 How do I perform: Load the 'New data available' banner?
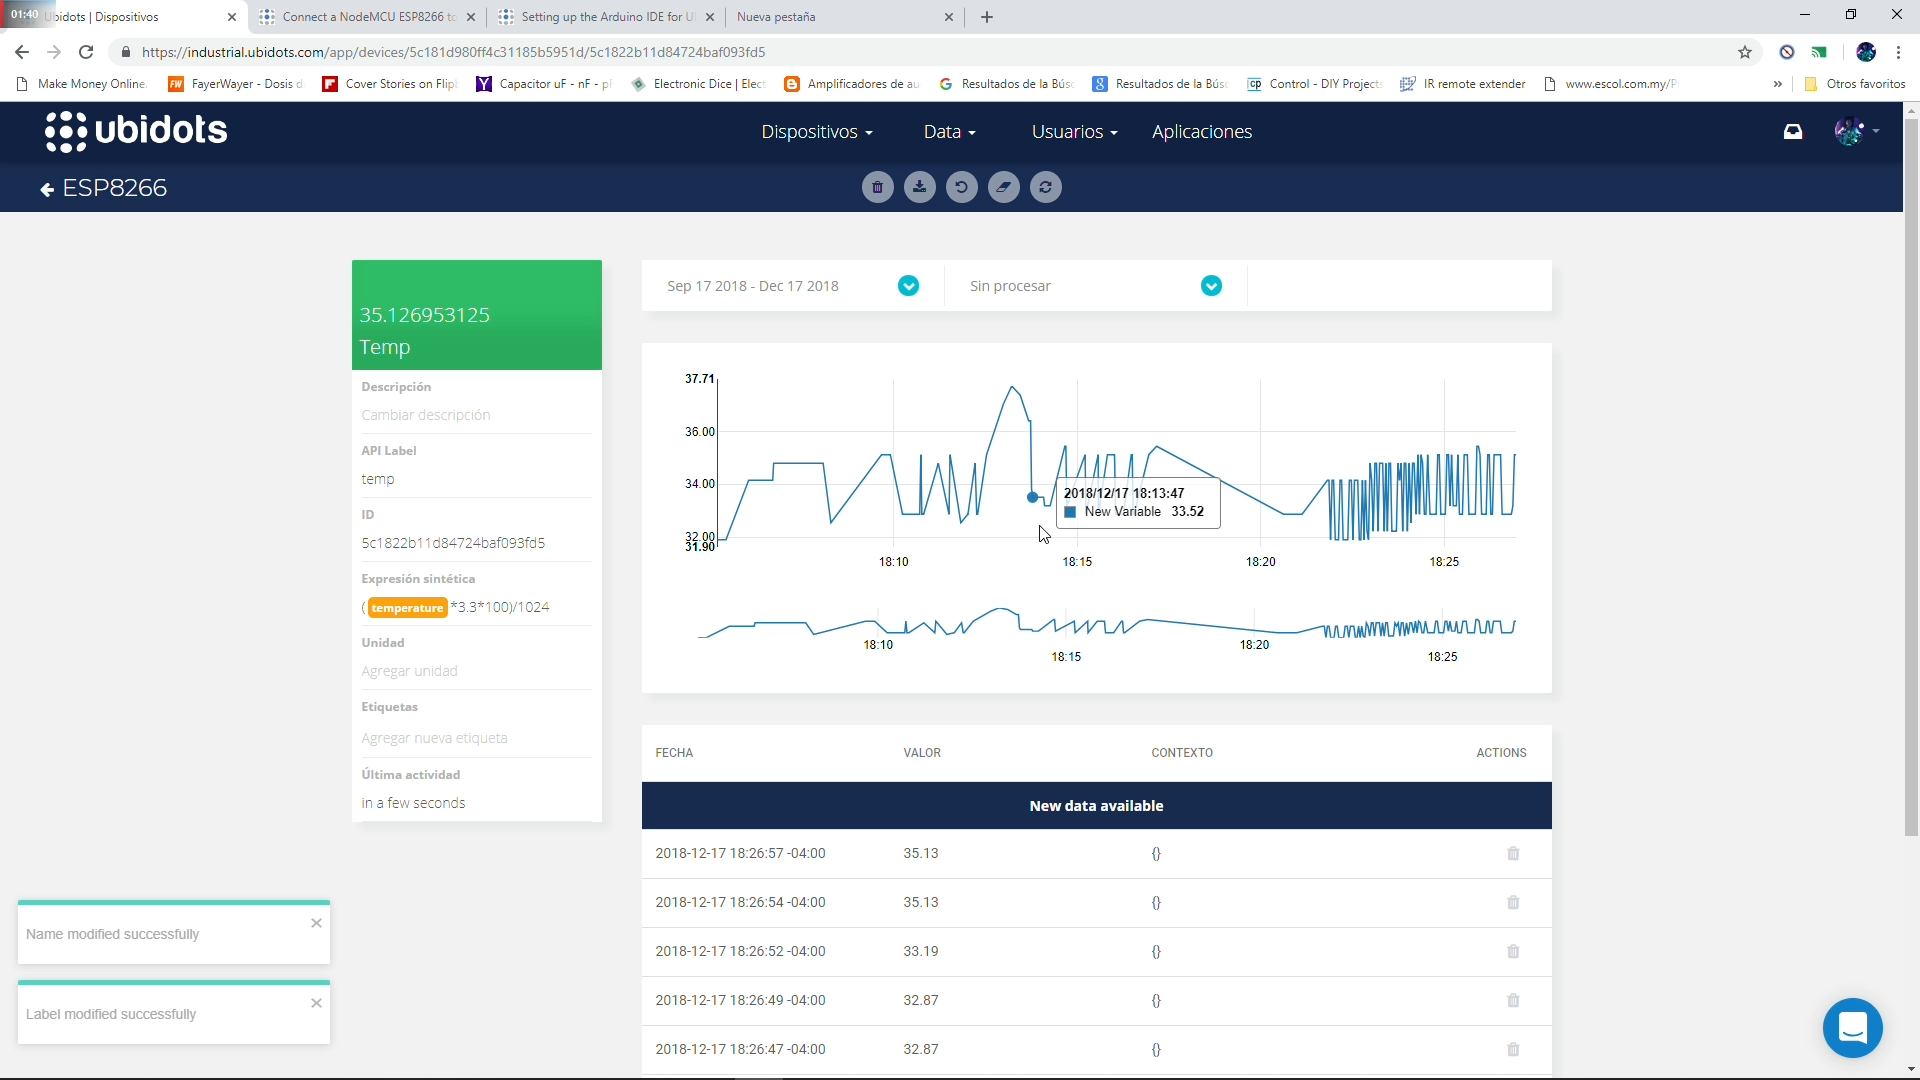tap(1096, 806)
